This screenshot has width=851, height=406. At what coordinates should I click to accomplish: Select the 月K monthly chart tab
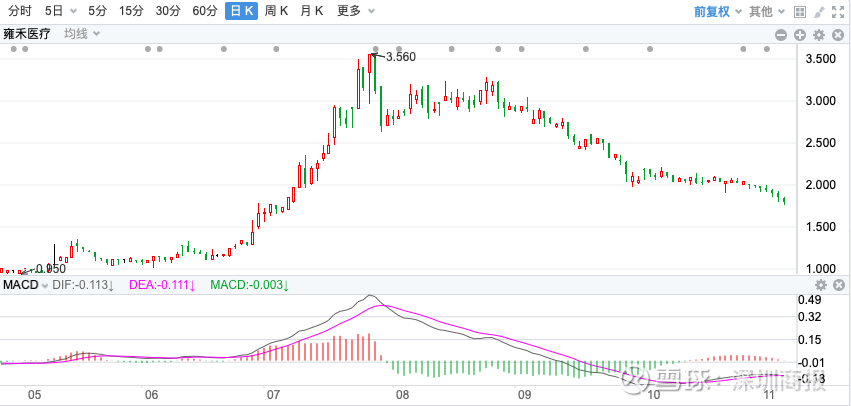pos(312,12)
